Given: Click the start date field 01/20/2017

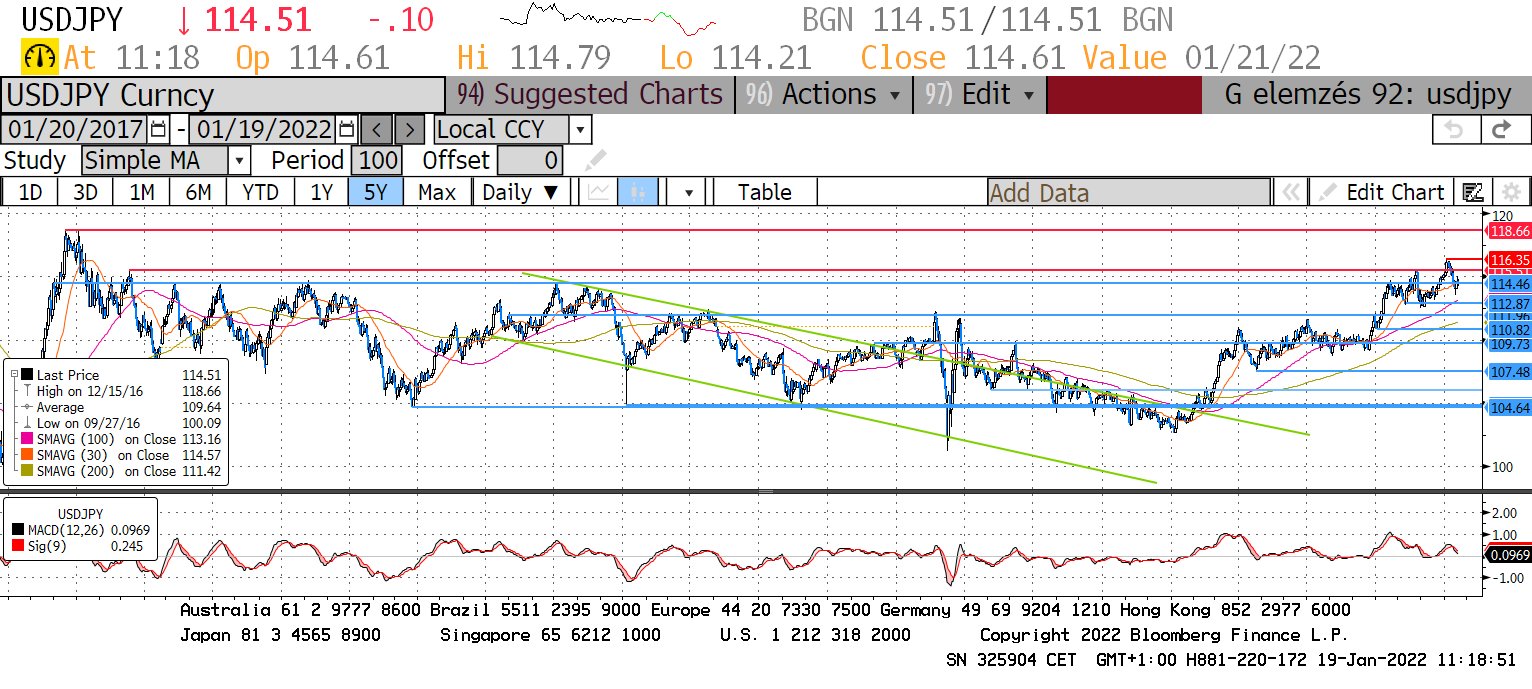Looking at the screenshot, I should [76, 129].
